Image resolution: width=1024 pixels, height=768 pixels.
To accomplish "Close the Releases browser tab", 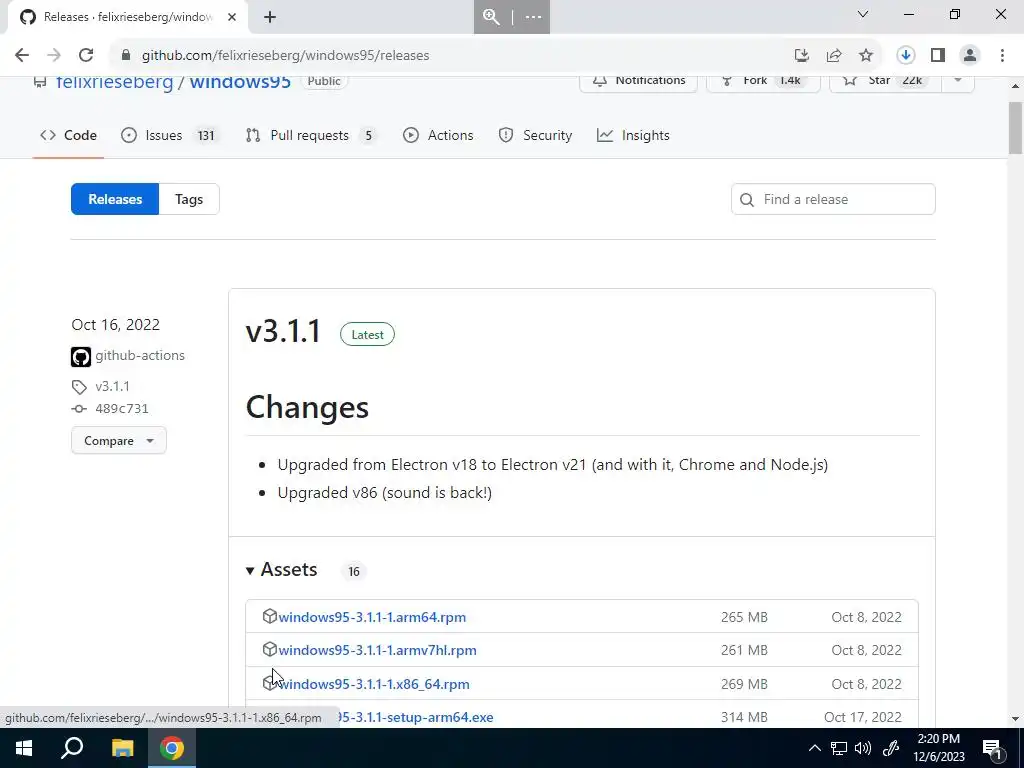I will pyautogui.click(x=232, y=17).
